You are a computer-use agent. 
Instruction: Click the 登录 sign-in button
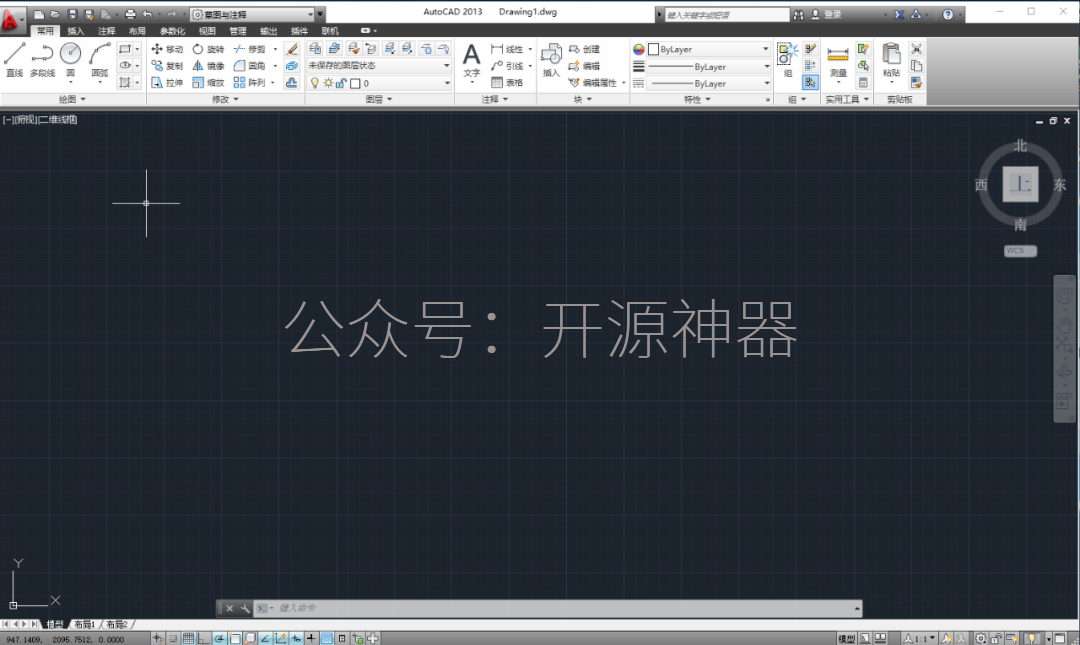pyautogui.click(x=826, y=14)
